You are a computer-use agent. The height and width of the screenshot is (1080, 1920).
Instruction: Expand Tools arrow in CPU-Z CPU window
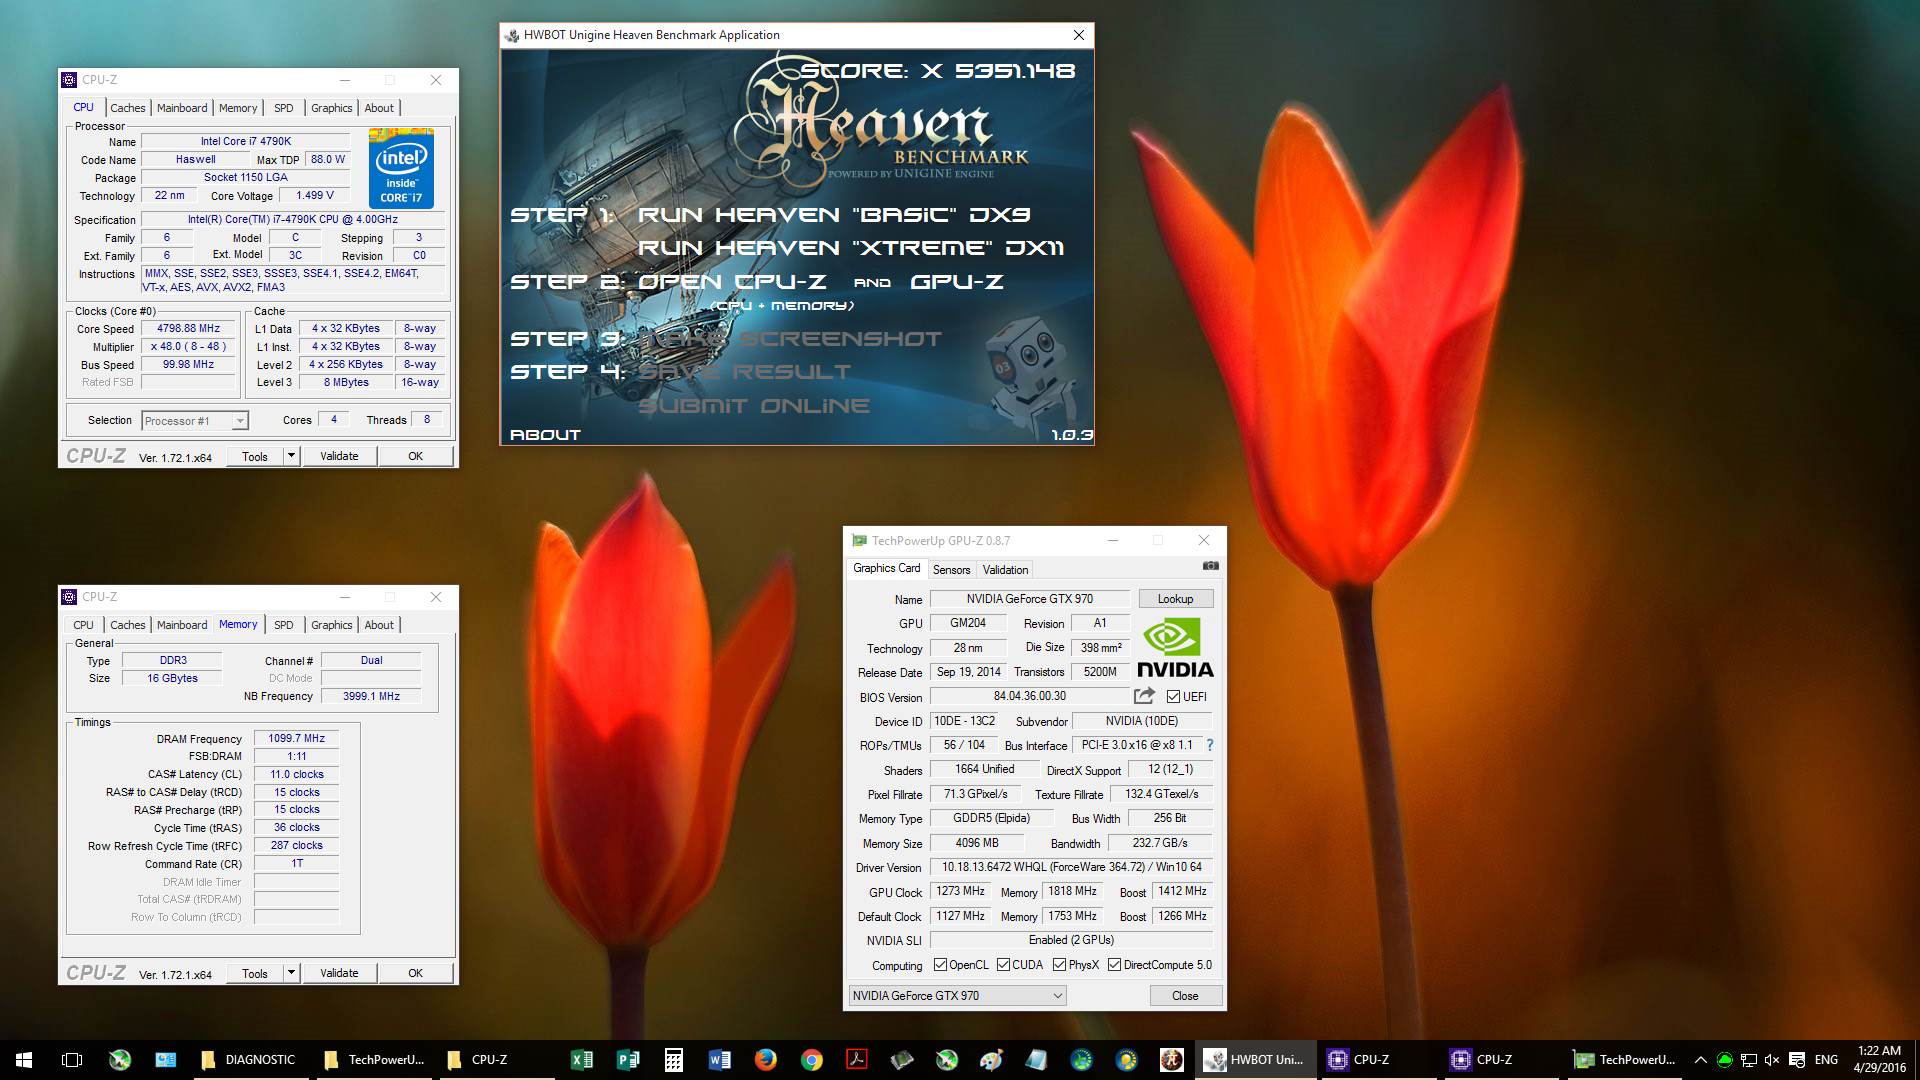pos(291,456)
